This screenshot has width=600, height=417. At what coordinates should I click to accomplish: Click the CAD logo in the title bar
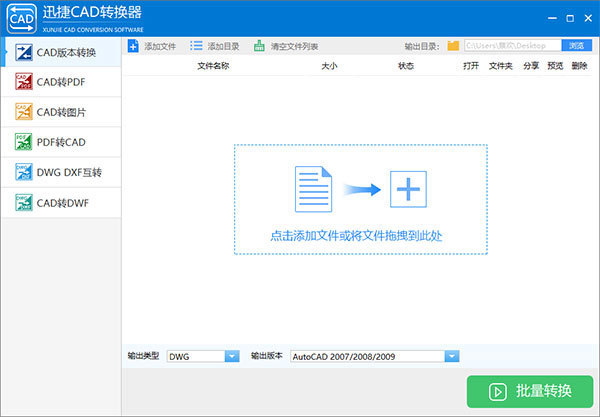[22, 18]
